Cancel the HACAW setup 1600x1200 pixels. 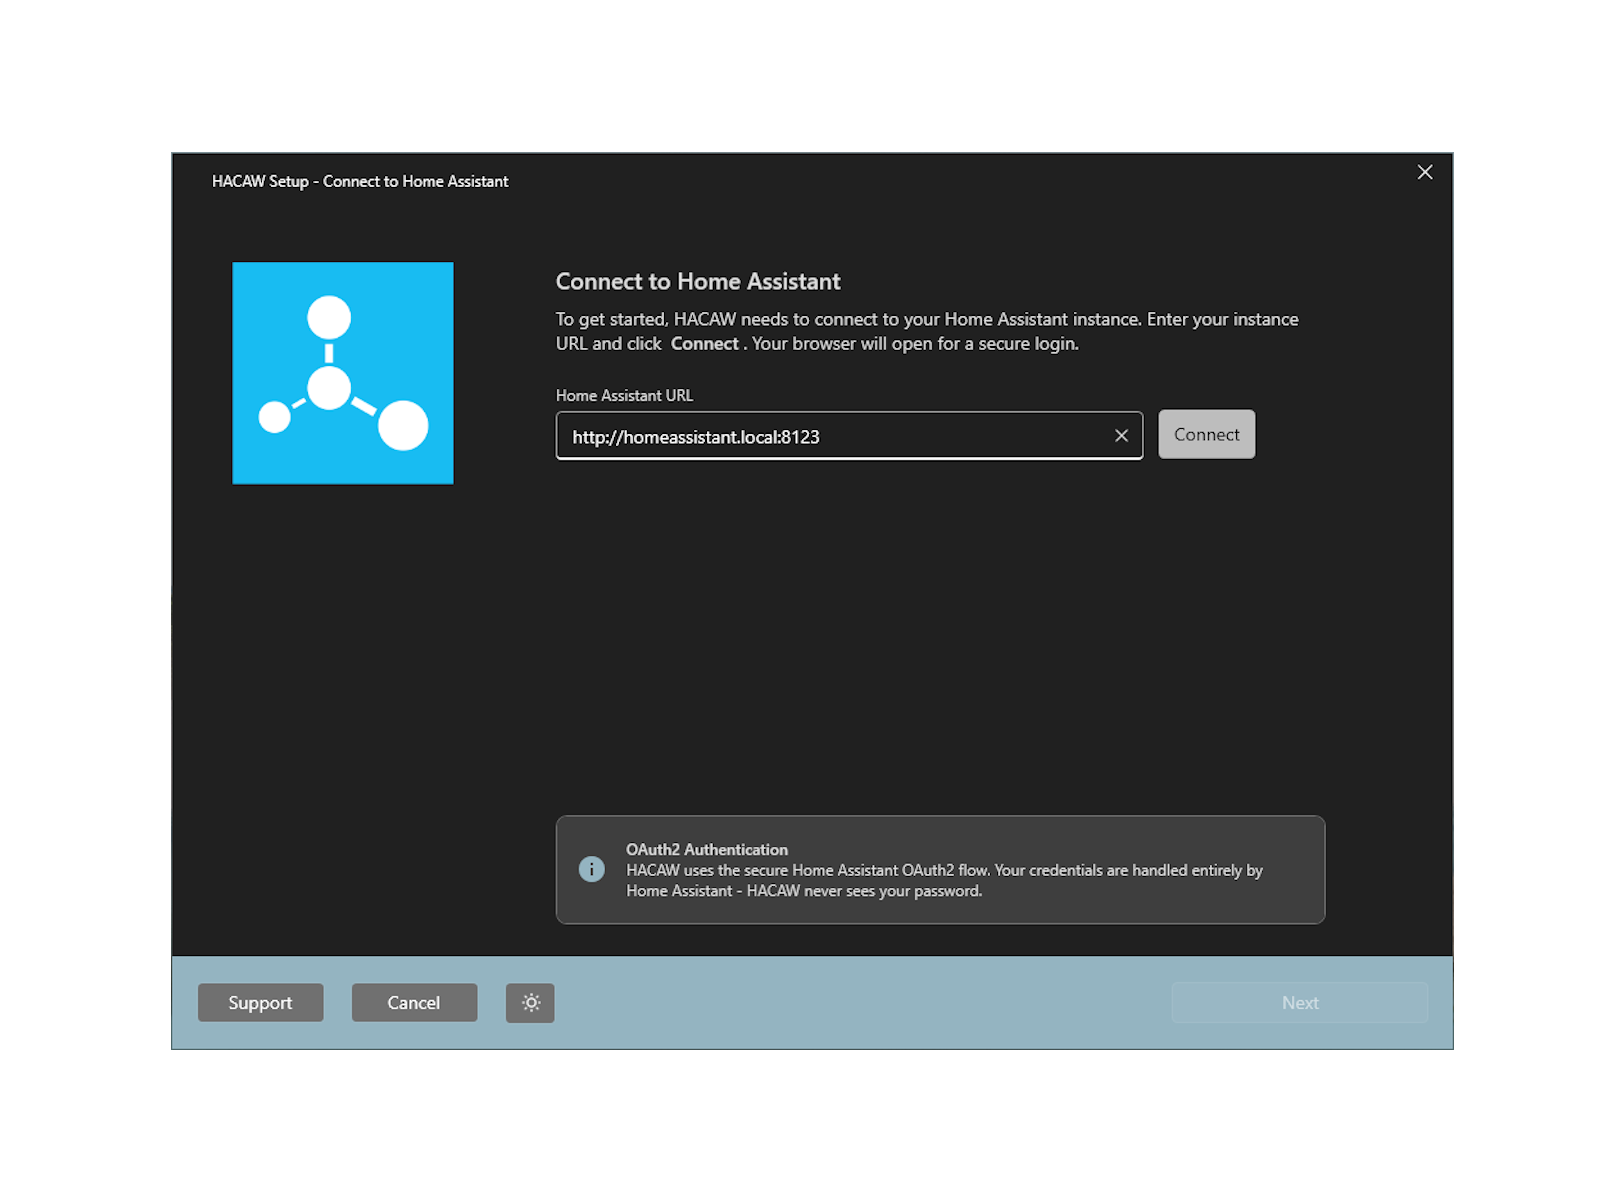[414, 1002]
